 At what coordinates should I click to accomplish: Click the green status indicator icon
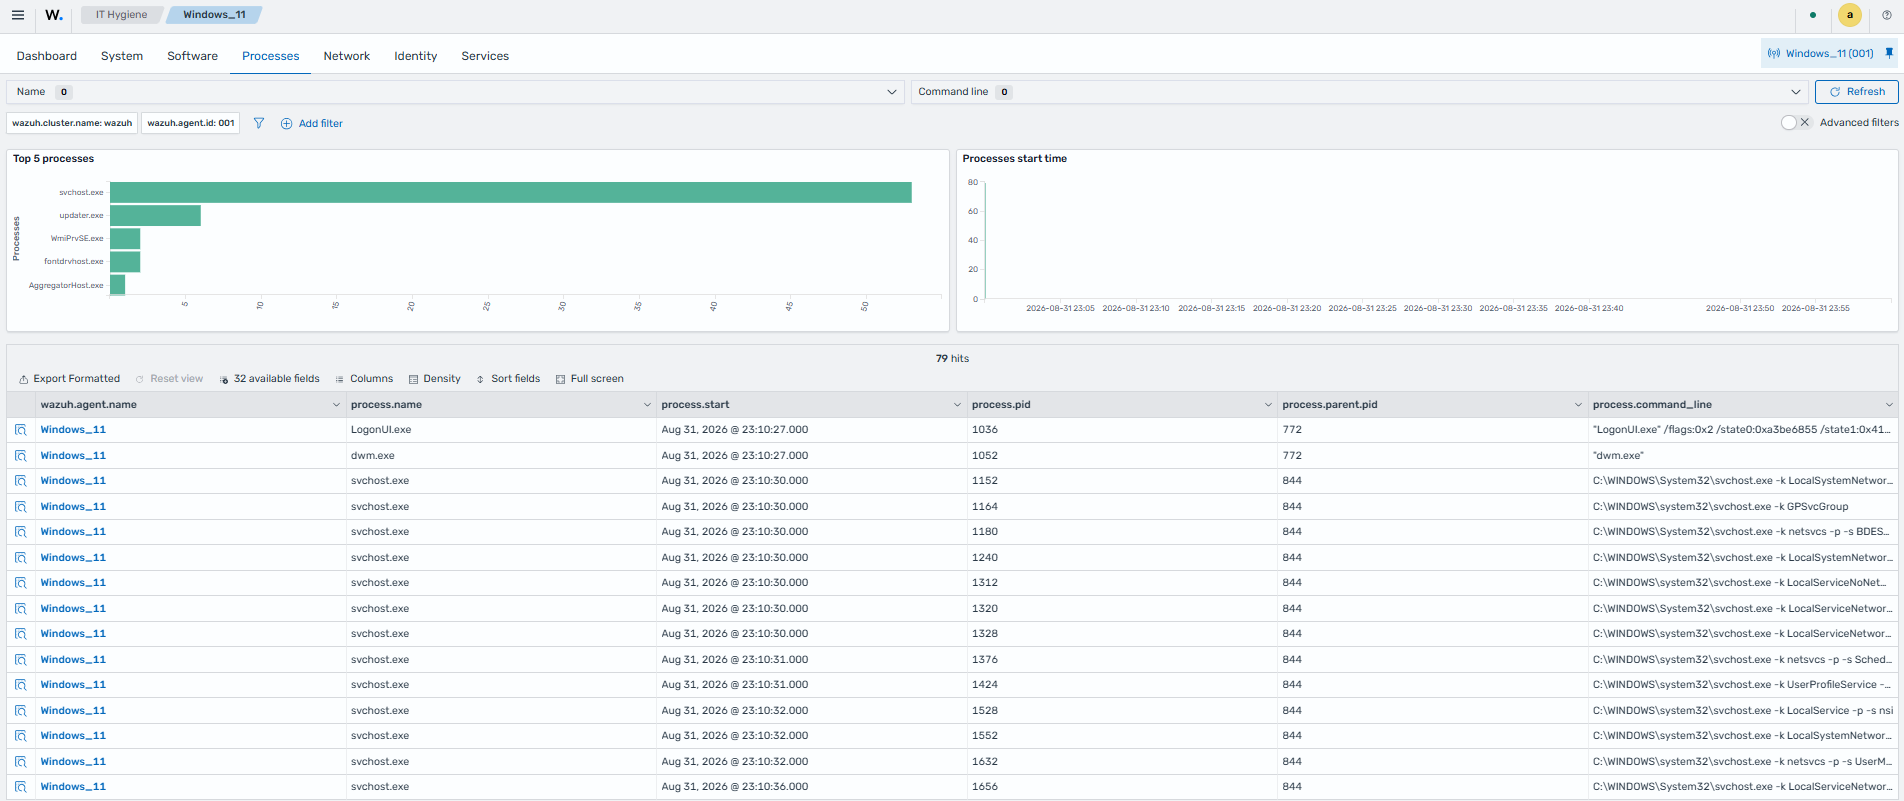1813,15
